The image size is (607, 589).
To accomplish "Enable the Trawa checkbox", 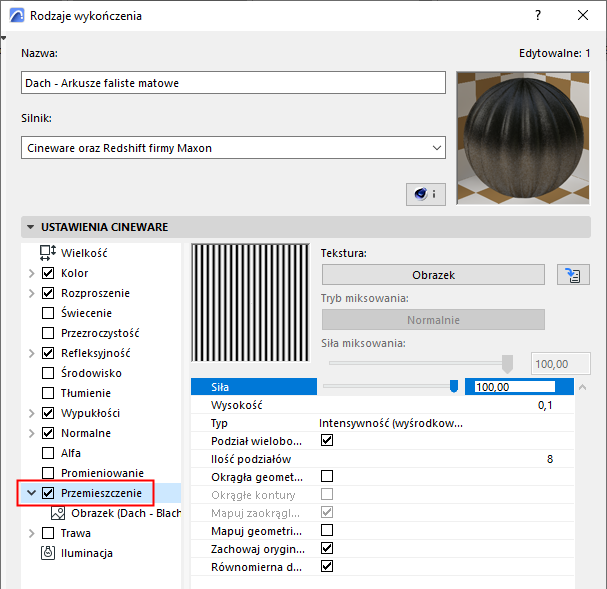I will [48, 533].
